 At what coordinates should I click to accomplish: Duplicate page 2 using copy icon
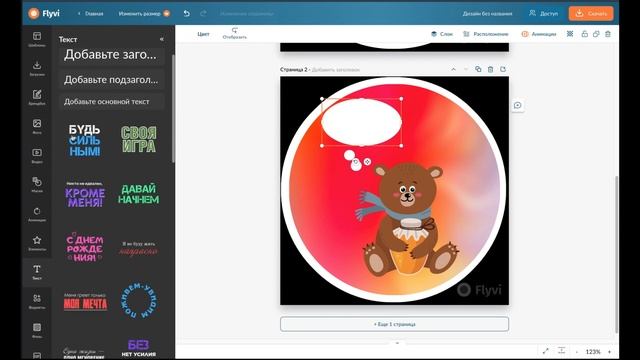478,69
